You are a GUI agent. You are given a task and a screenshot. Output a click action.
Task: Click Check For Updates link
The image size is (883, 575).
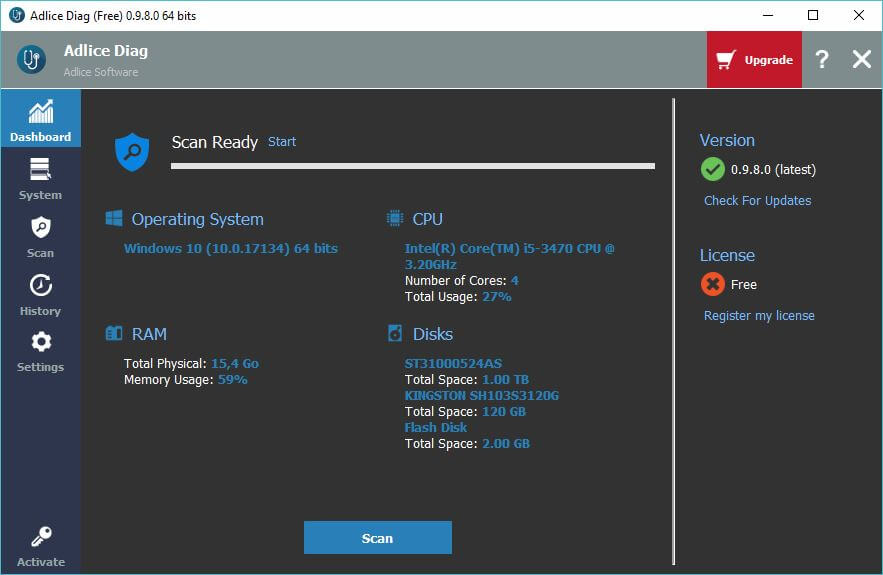click(757, 201)
